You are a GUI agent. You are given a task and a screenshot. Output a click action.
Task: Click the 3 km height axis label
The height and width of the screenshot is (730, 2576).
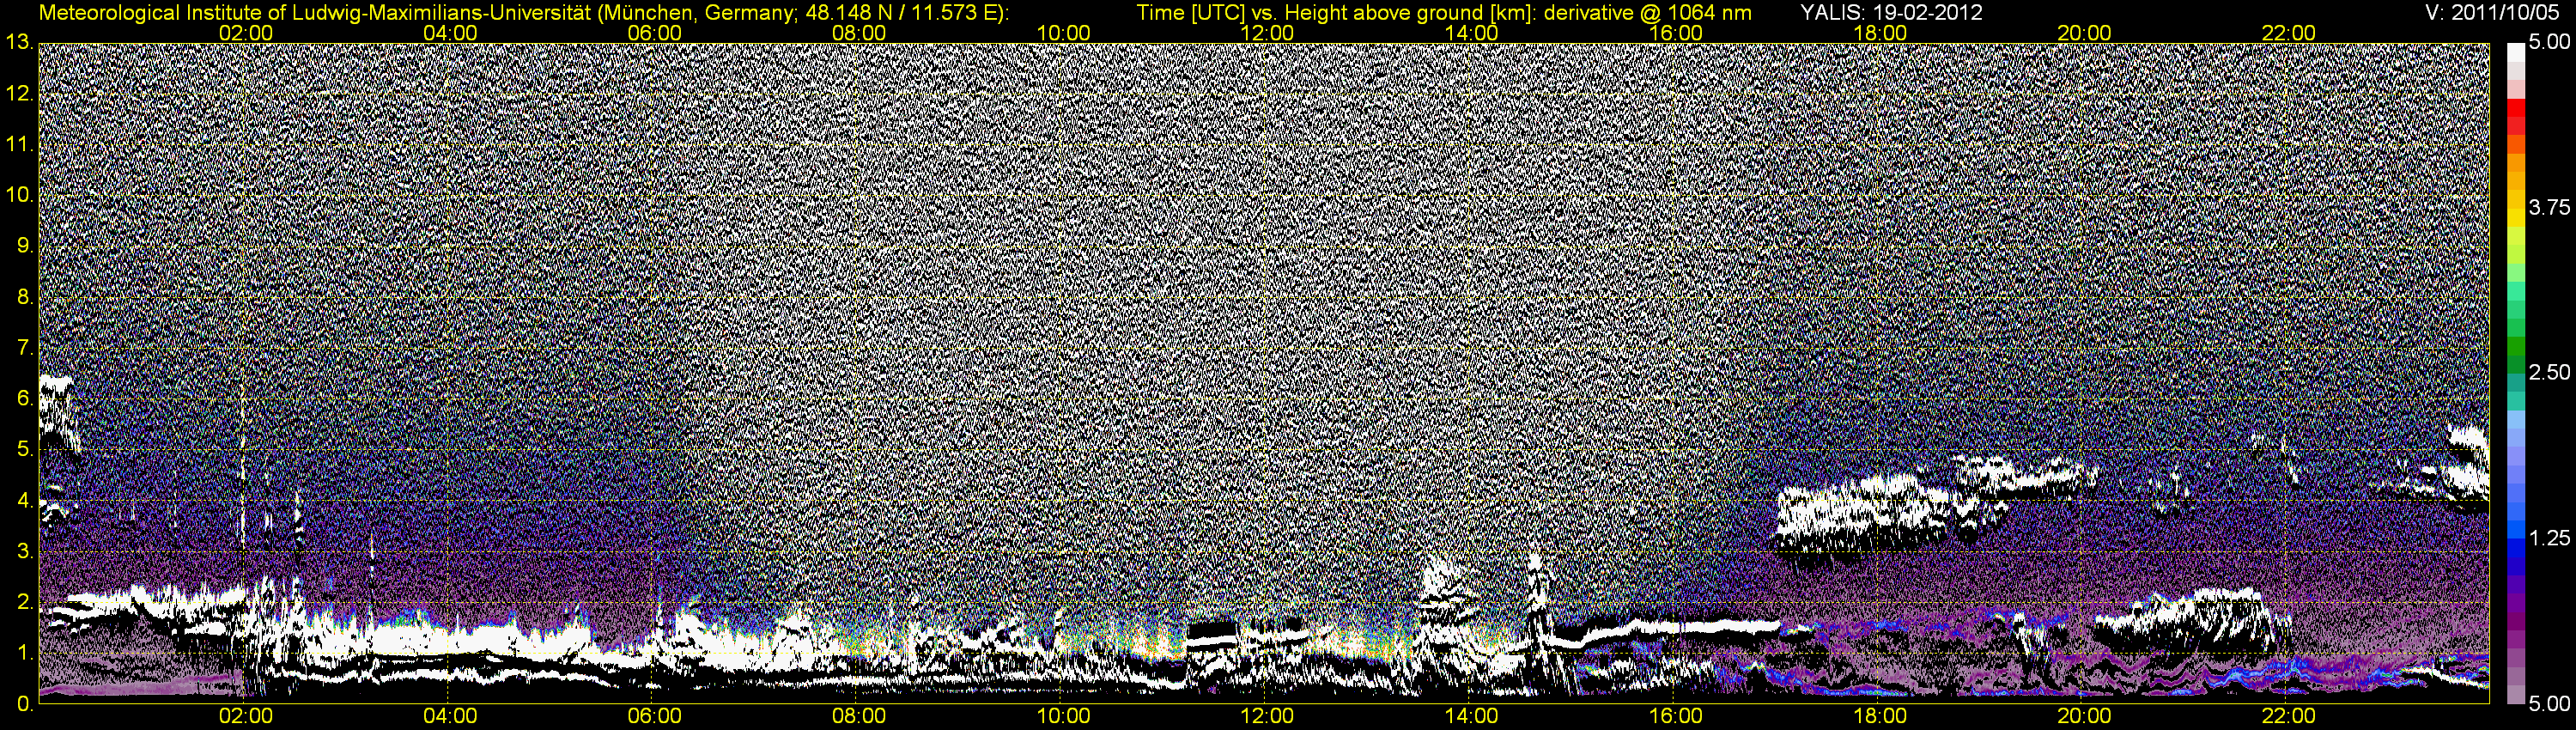point(24,551)
